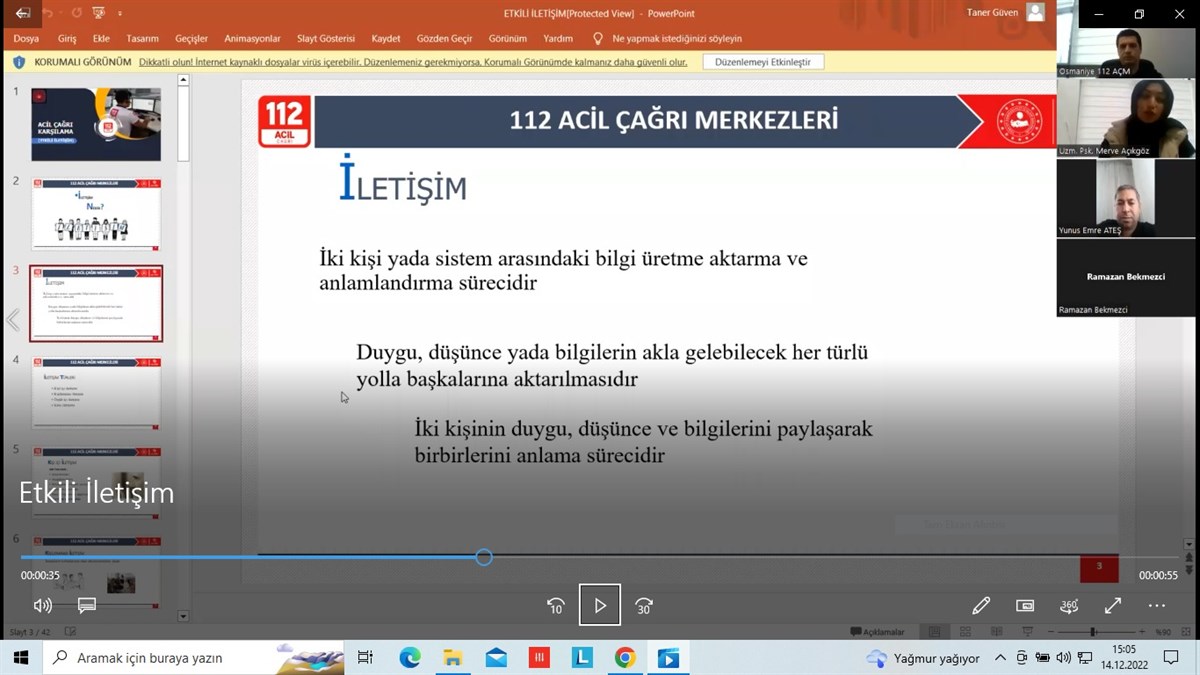Switch to Slide Sorter view
1200x675 pixels.
[965, 632]
